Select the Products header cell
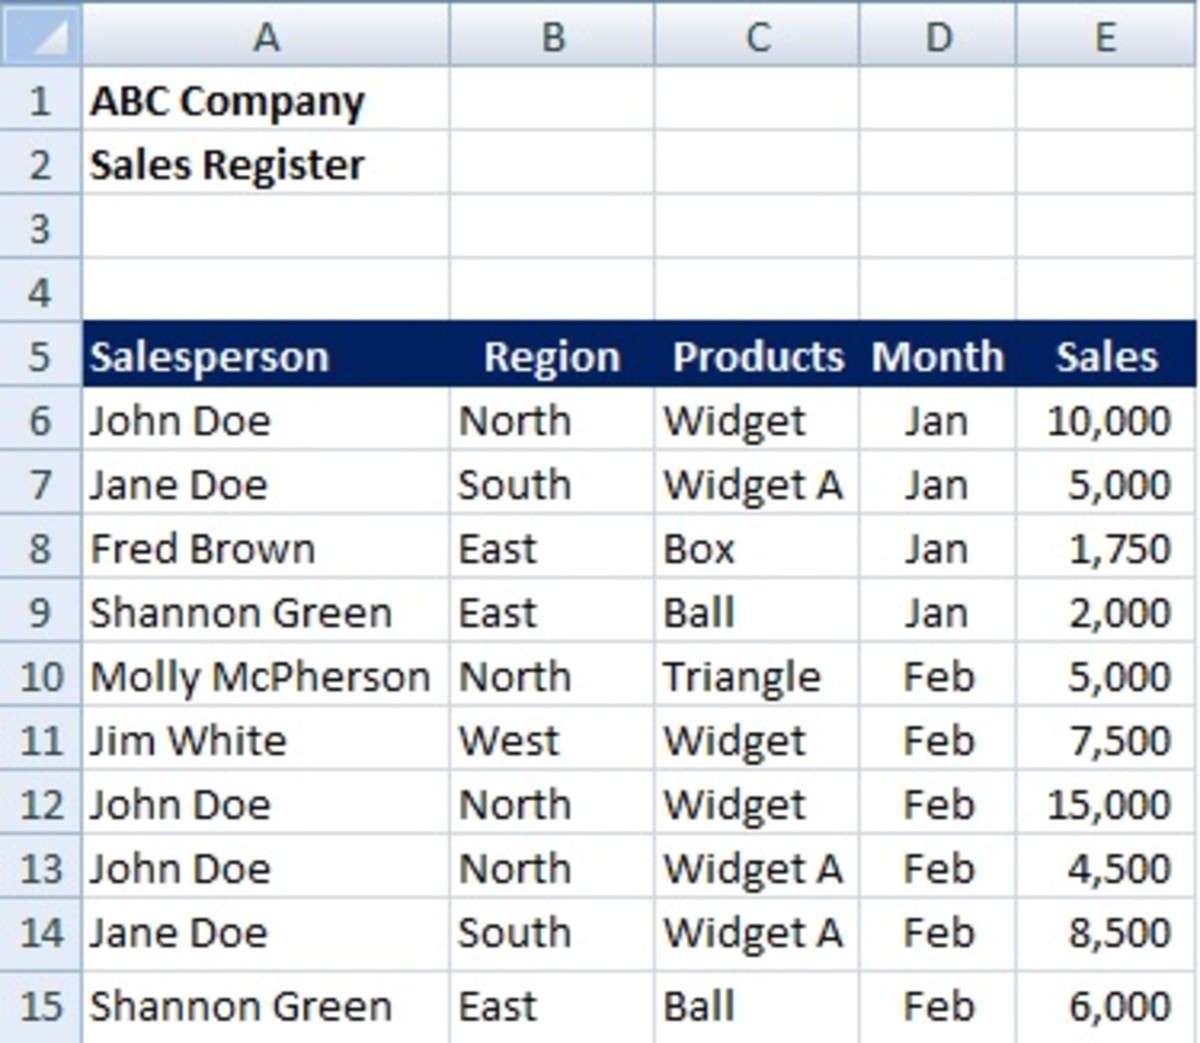This screenshot has height=1043, width=1200. (757, 355)
